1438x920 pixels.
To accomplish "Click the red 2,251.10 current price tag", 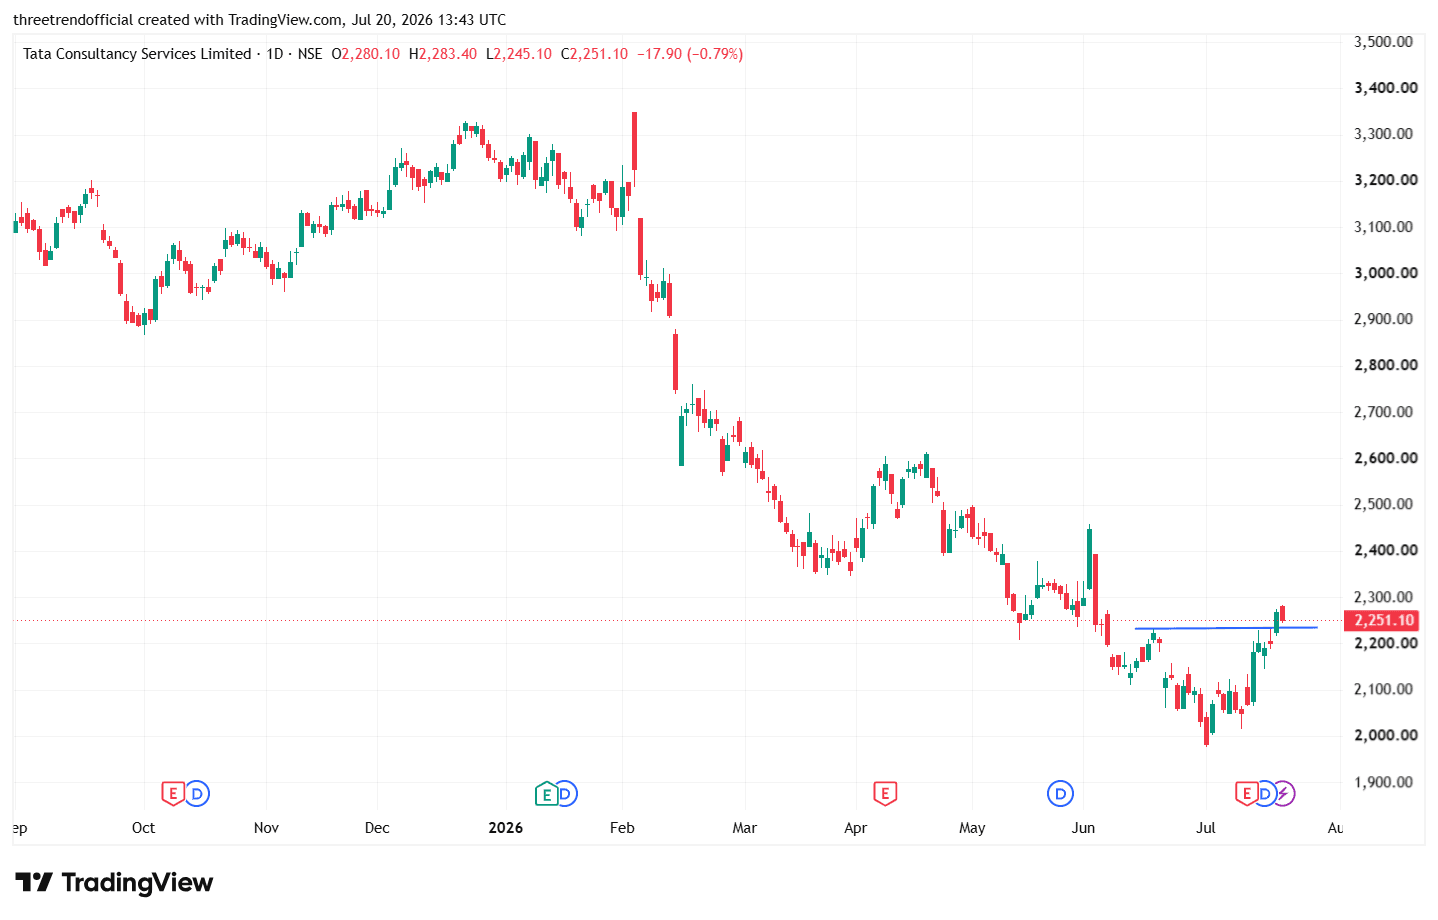I will pyautogui.click(x=1384, y=621).
